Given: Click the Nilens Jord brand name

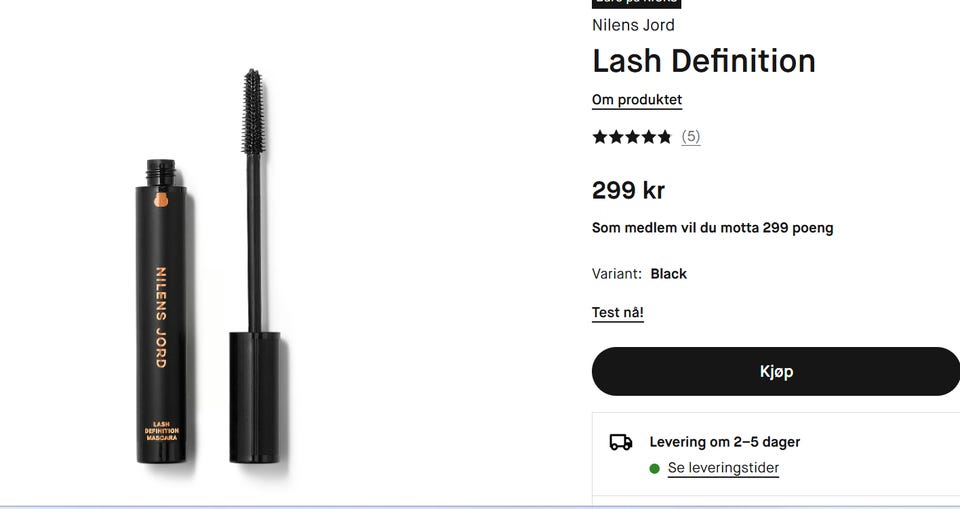Looking at the screenshot, I should 633,25.
